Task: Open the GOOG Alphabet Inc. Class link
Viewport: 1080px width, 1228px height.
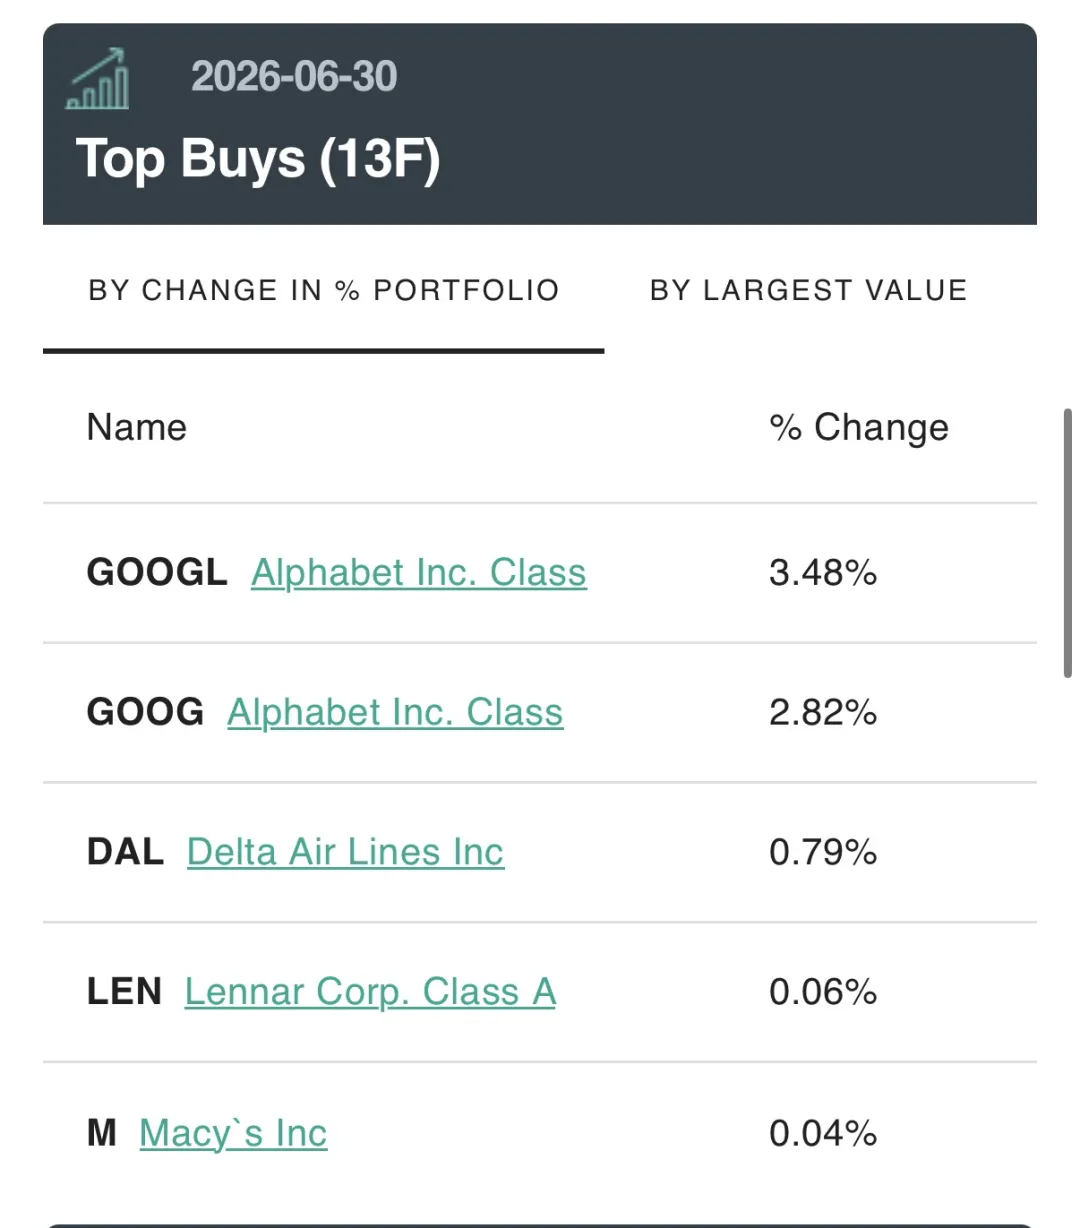Action: pos(395,713)
